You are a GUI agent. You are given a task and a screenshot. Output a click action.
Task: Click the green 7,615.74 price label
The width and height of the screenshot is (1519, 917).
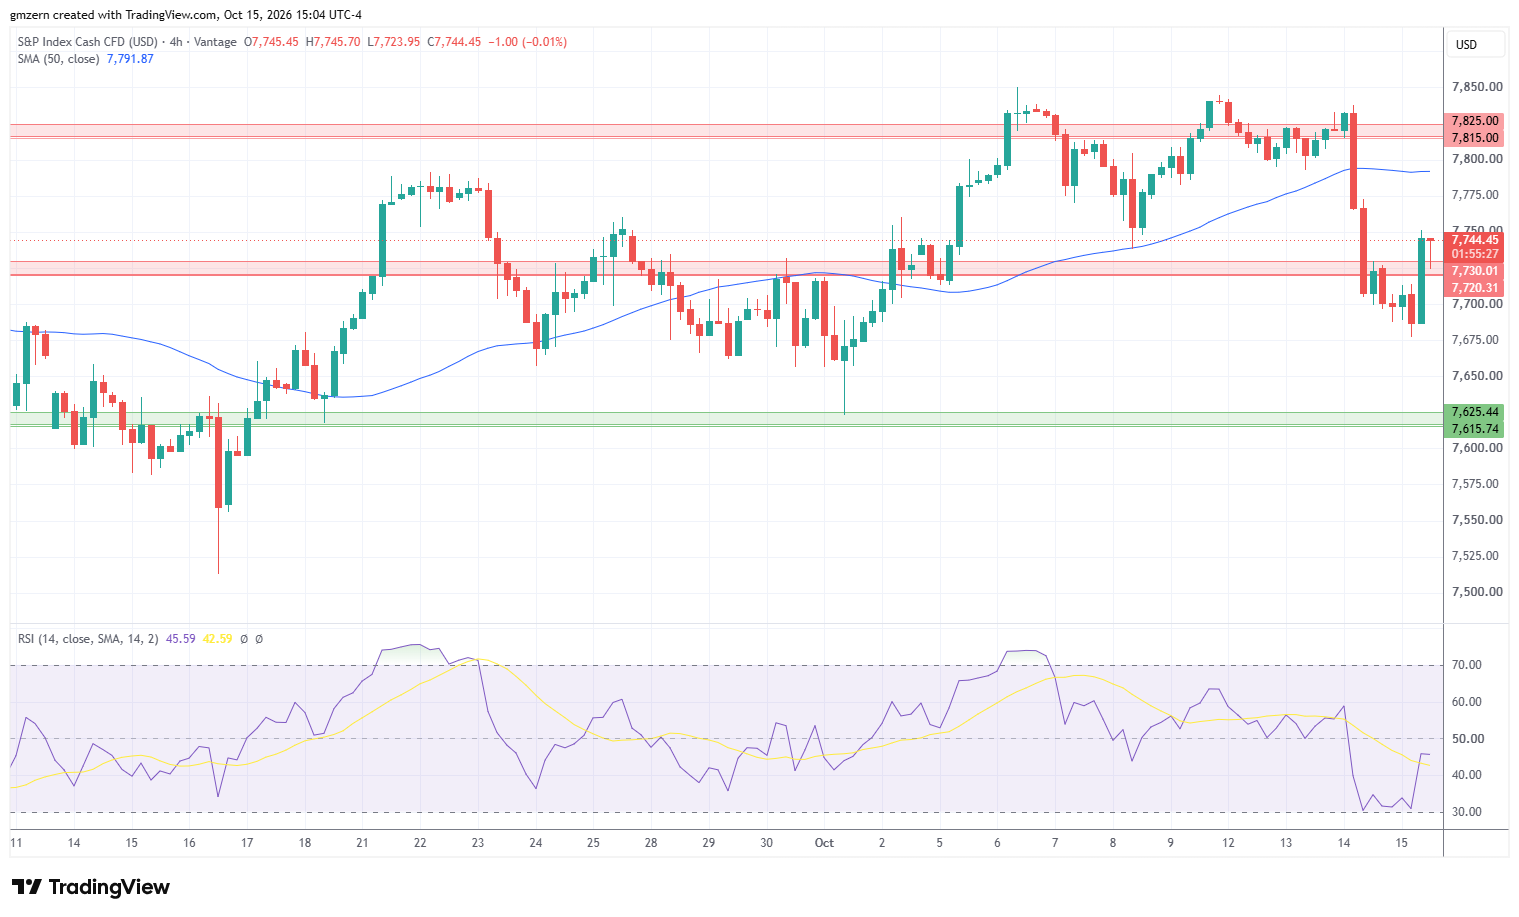click(x=1474, y=429)
